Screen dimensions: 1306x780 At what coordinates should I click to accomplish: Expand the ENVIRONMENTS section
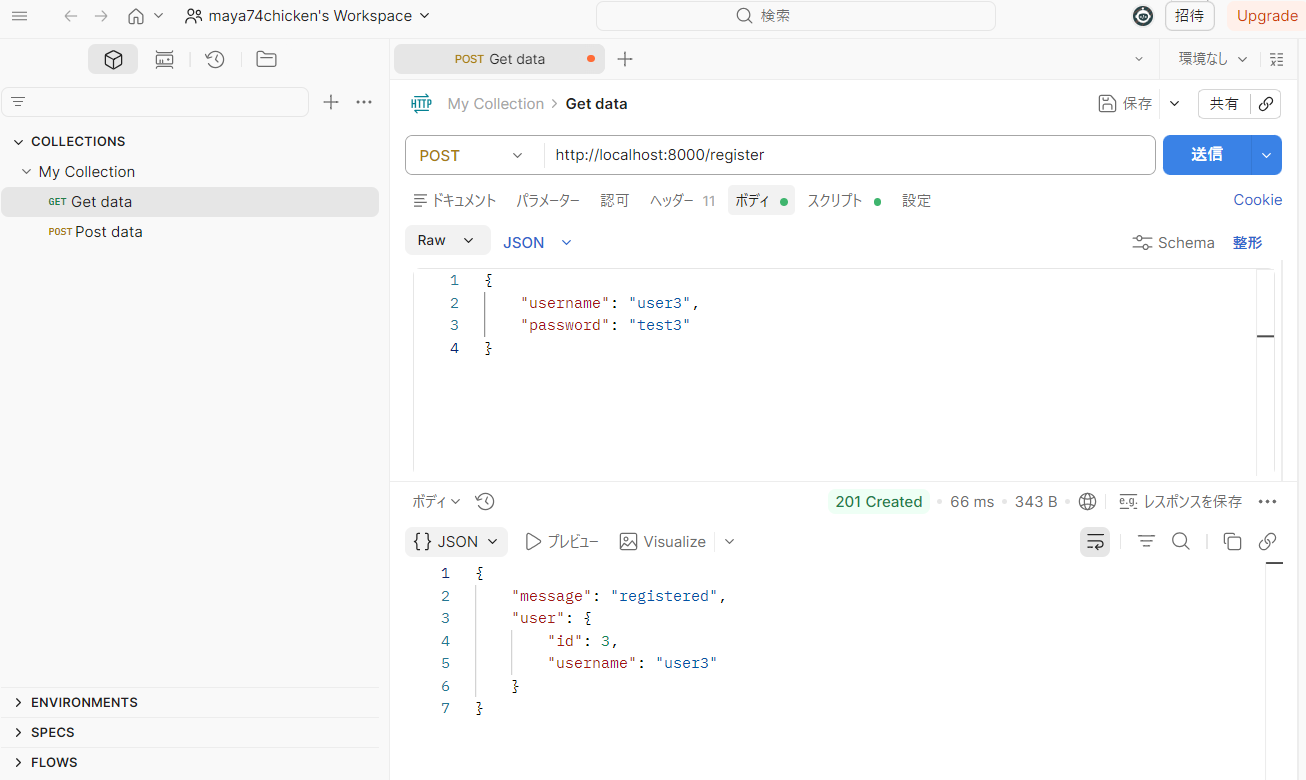(18, 703)
